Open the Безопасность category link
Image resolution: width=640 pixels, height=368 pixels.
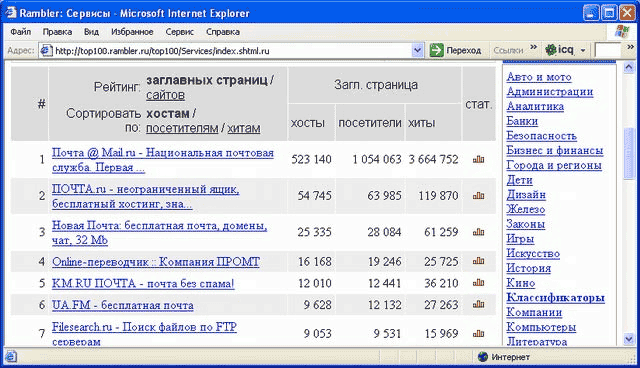(541, 136)
